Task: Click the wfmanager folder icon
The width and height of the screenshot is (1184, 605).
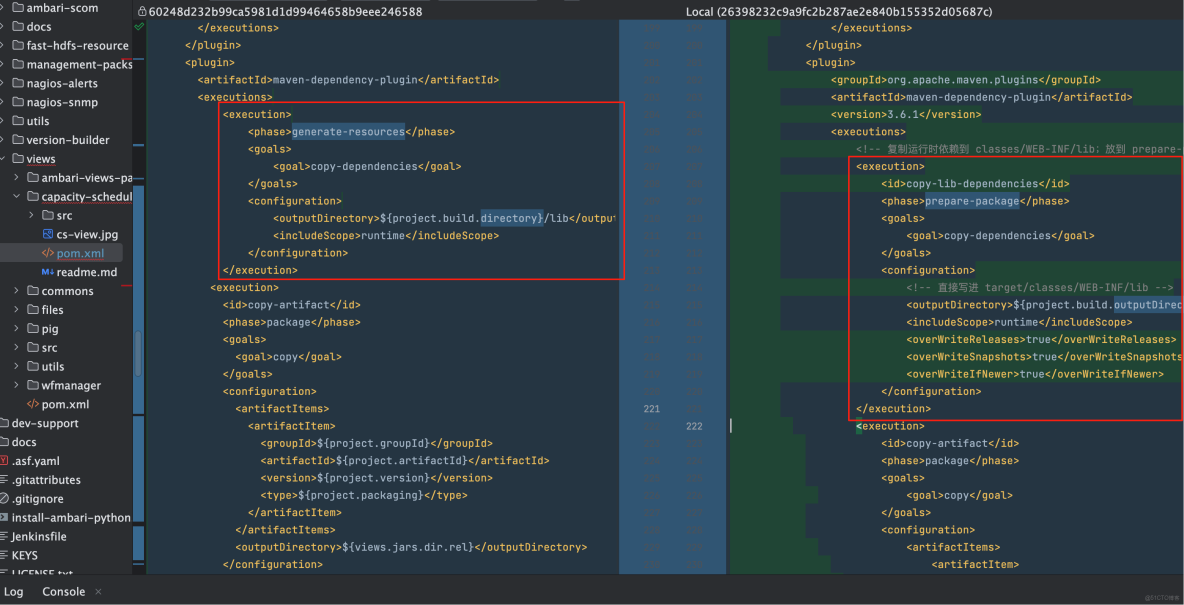Action: [x=32, y=385]
